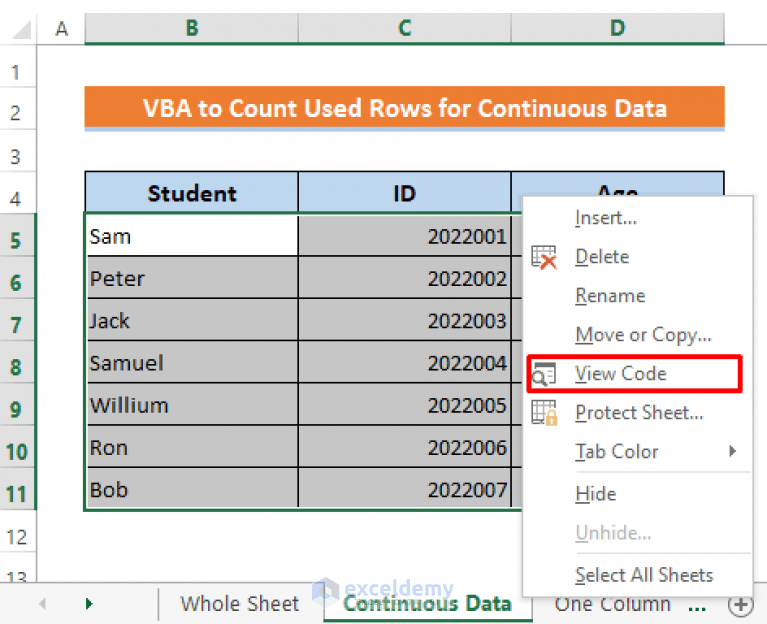The width and height of the screenshot is (767, 624).
Task: Switch to the Continuous Data tab
Action: [x=427, y=604]
